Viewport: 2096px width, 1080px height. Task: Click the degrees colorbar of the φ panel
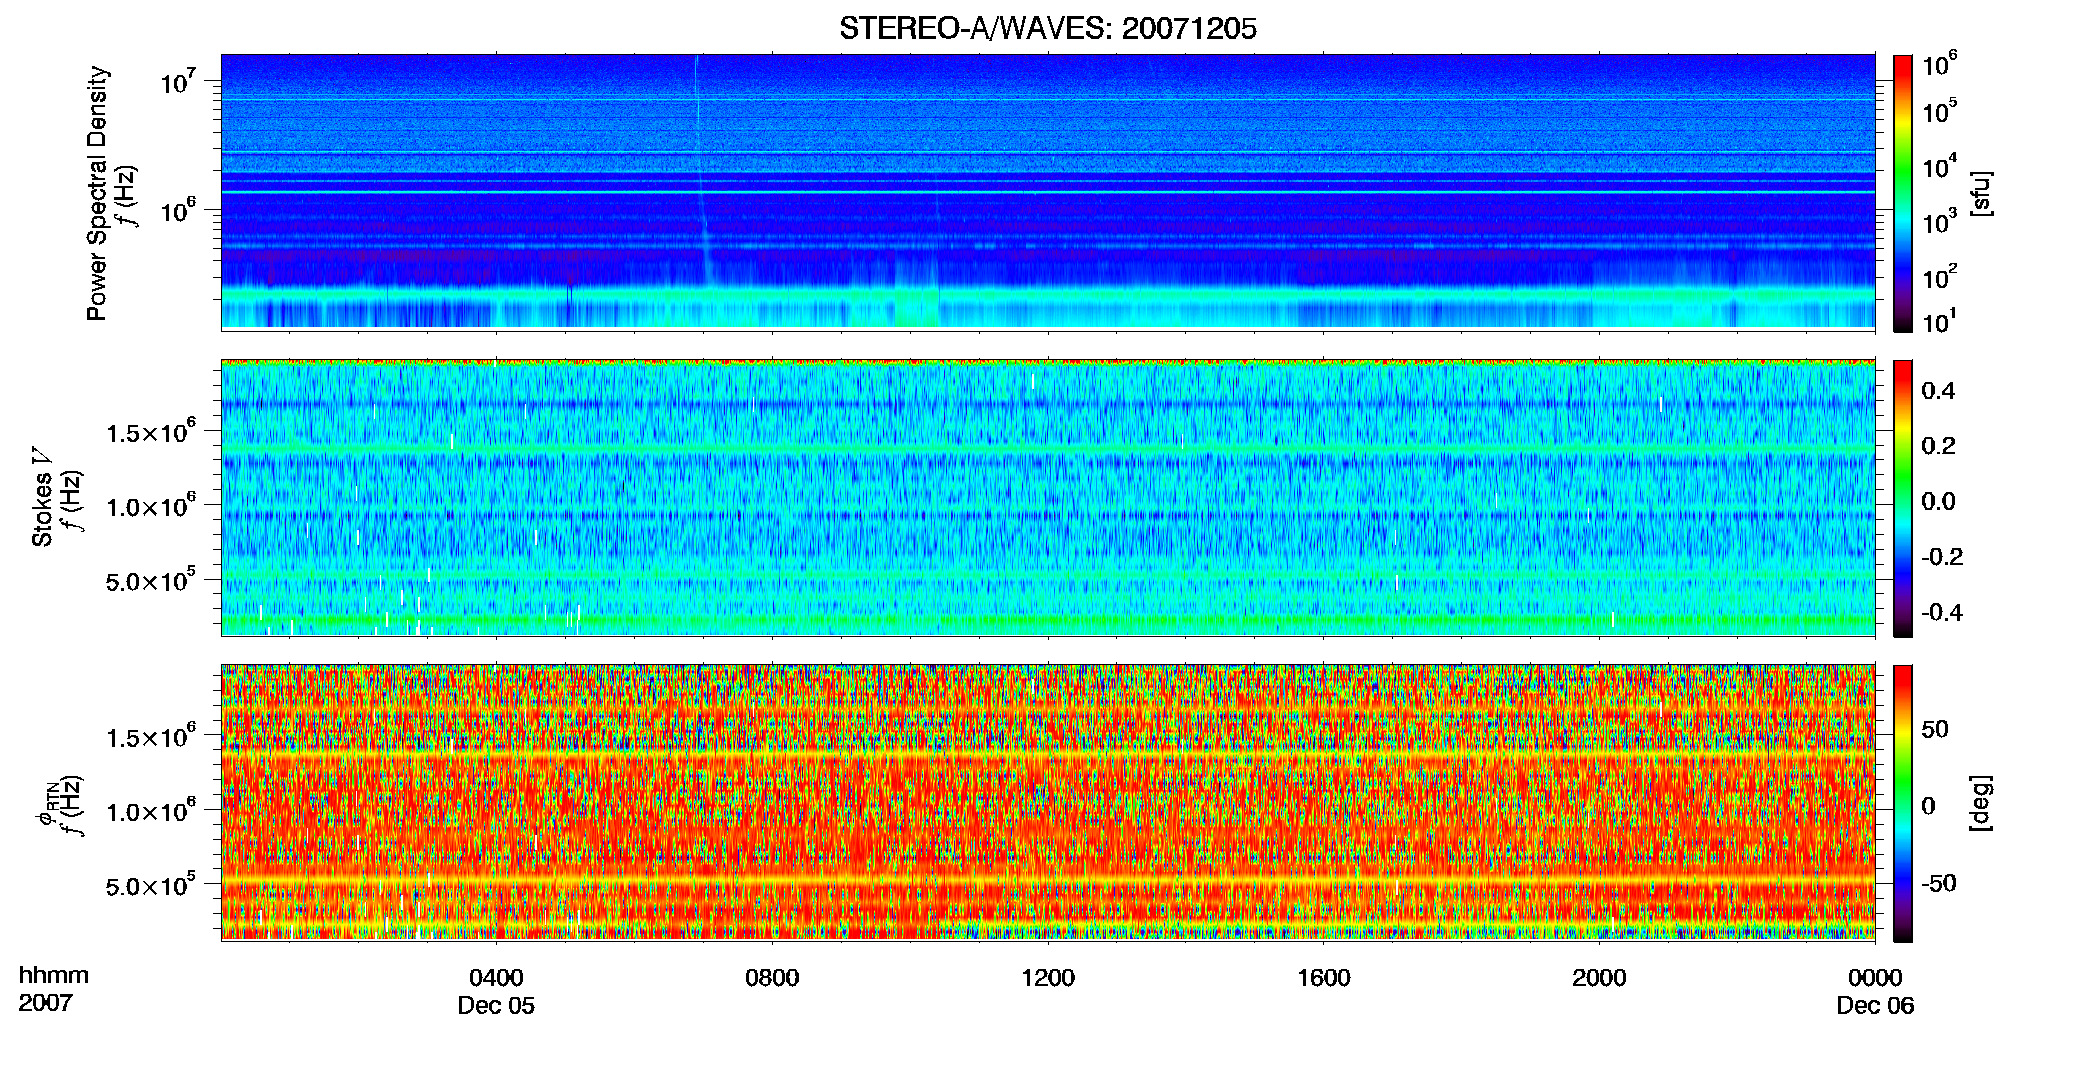tap(1903, 803)
